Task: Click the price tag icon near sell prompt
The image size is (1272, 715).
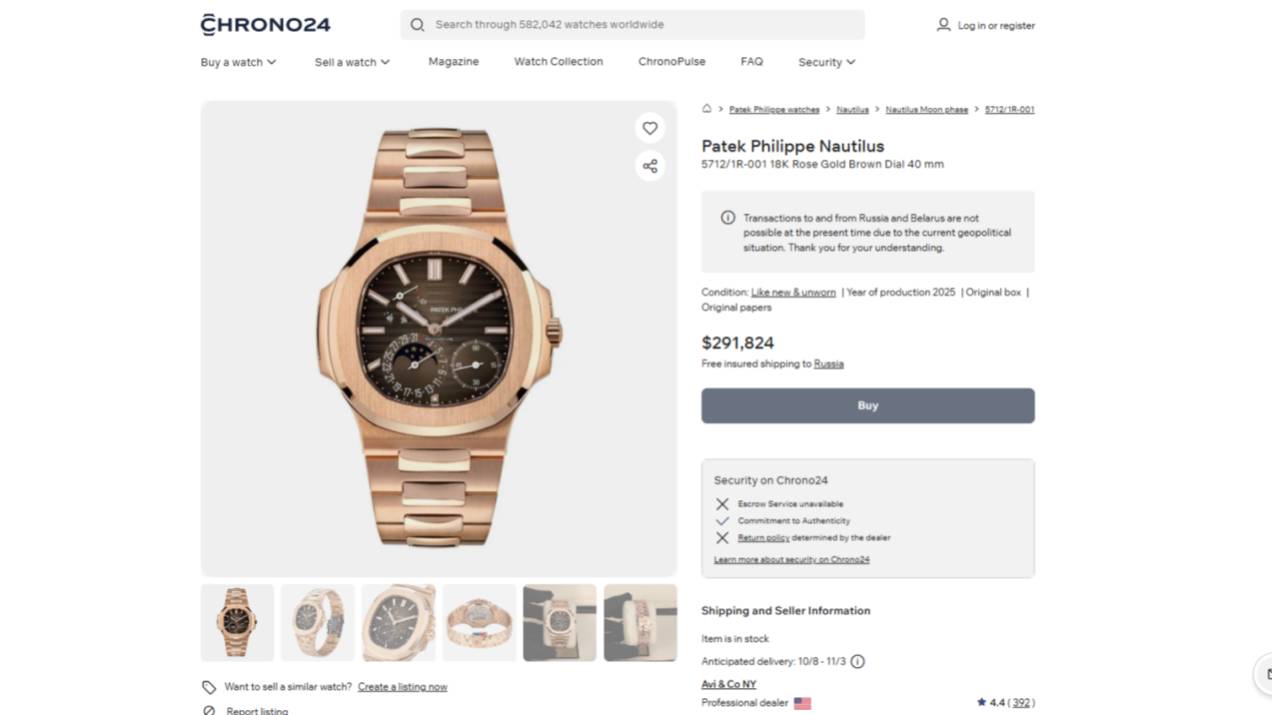Action: pyautogui.click(x=209, y=687)
